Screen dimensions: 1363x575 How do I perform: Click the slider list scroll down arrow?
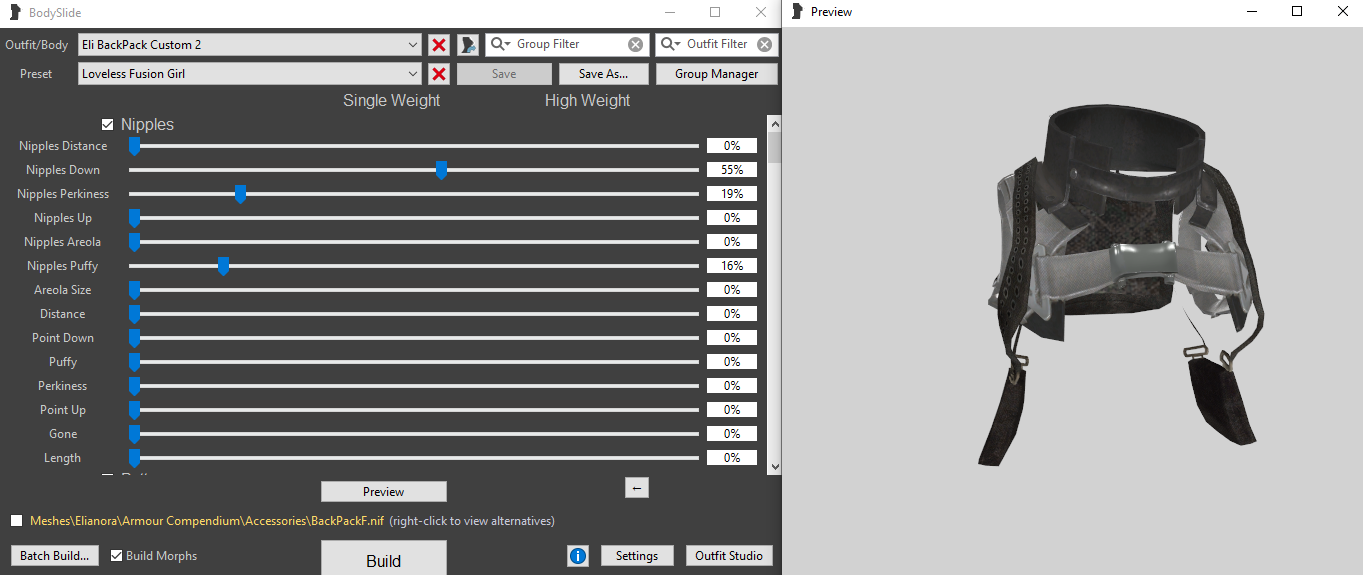point(774,466)
